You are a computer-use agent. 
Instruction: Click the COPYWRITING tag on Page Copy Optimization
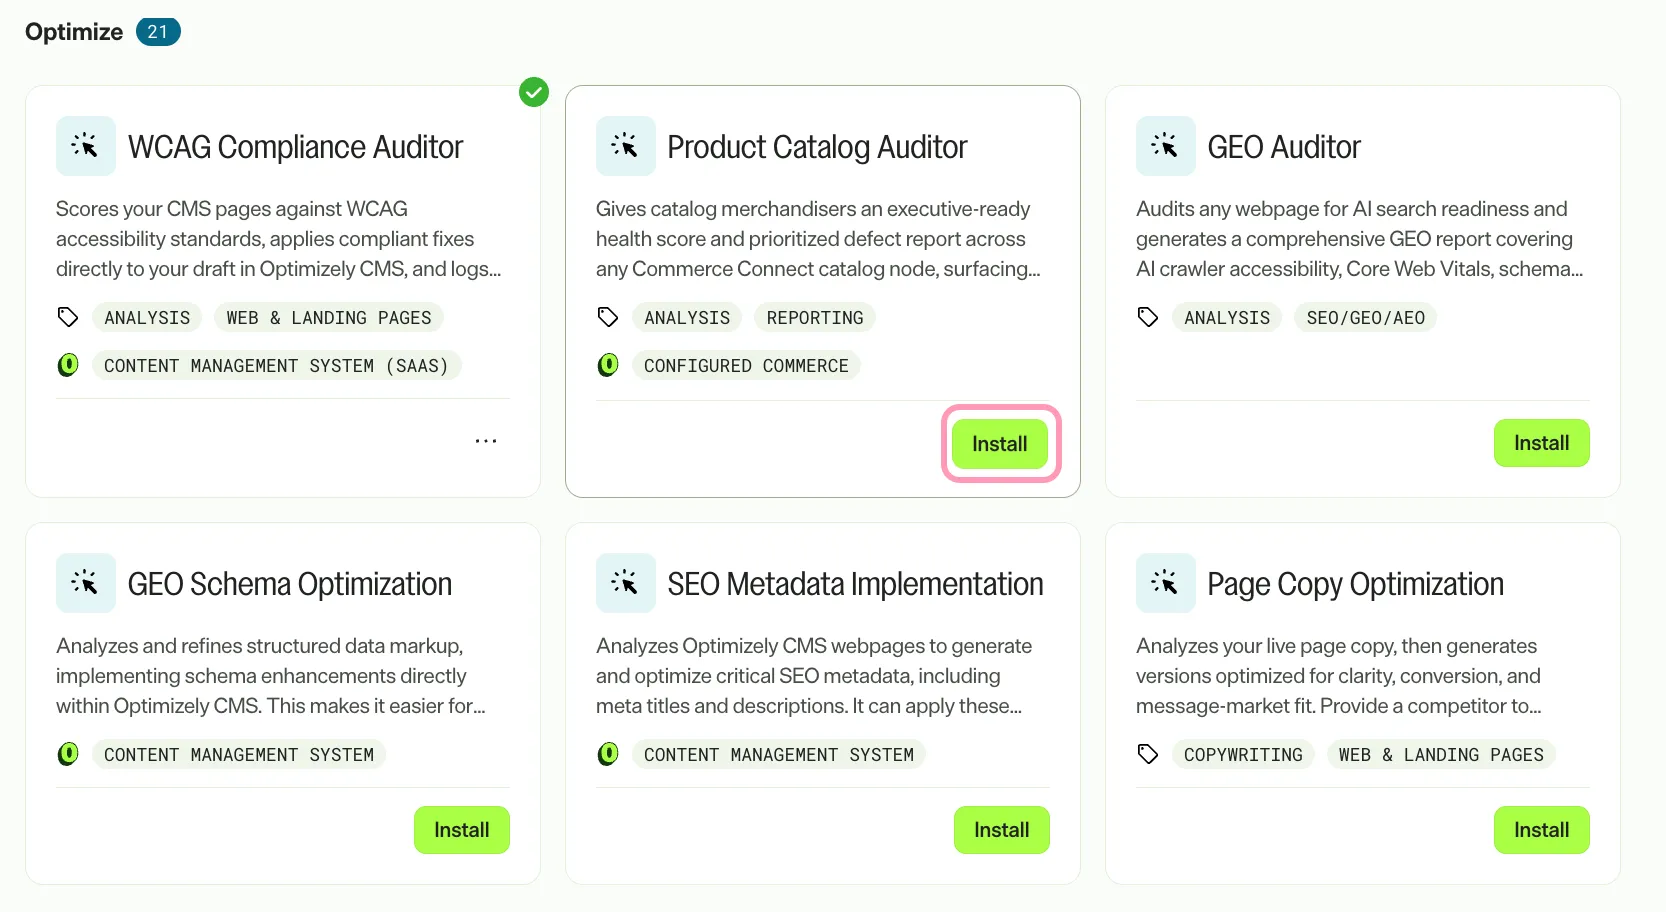[1243, 754]
